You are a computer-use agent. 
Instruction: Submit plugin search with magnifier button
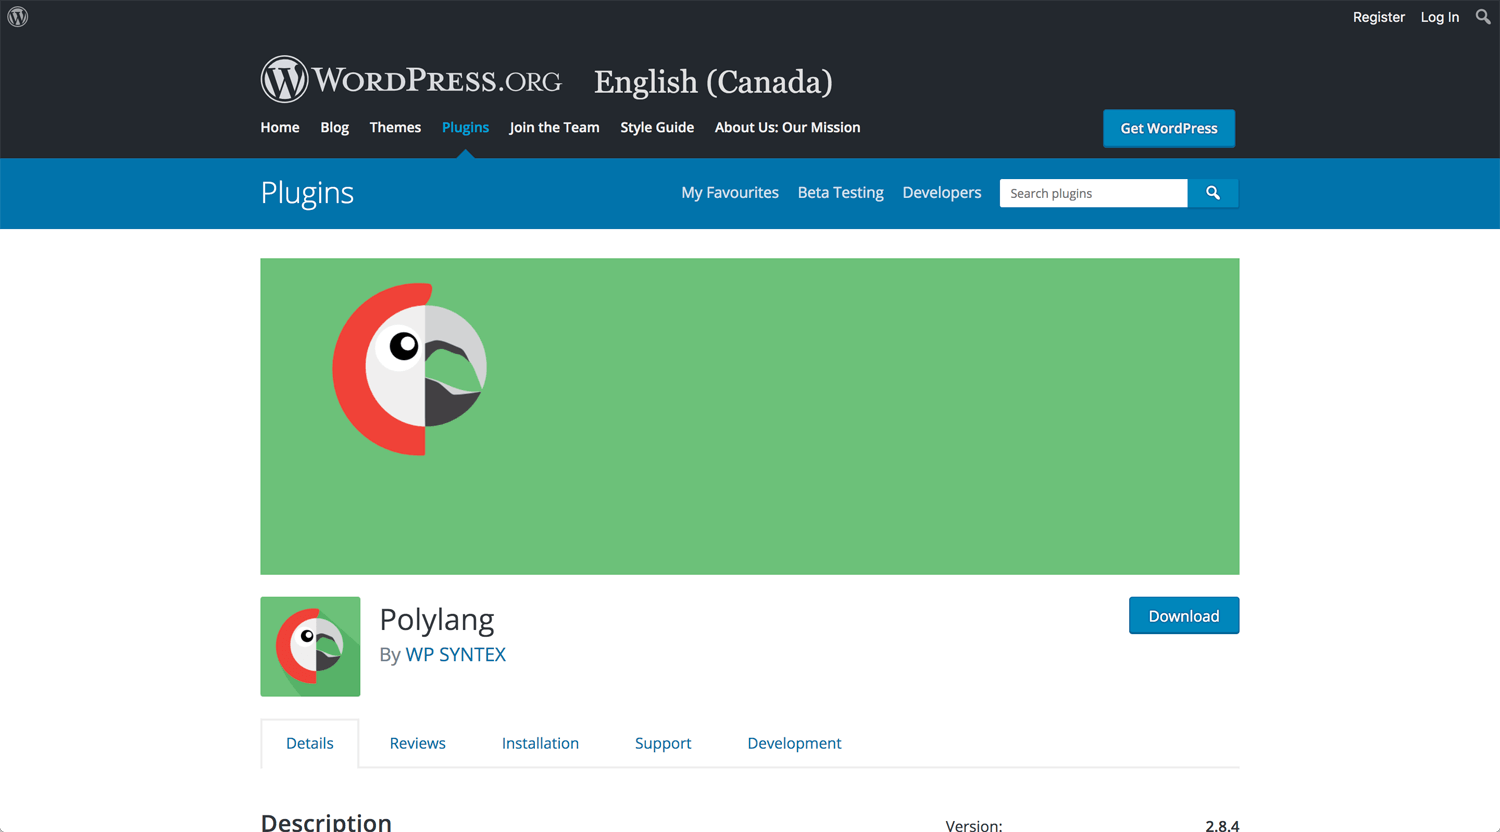pyautogui.click(x=1213, y=193)
